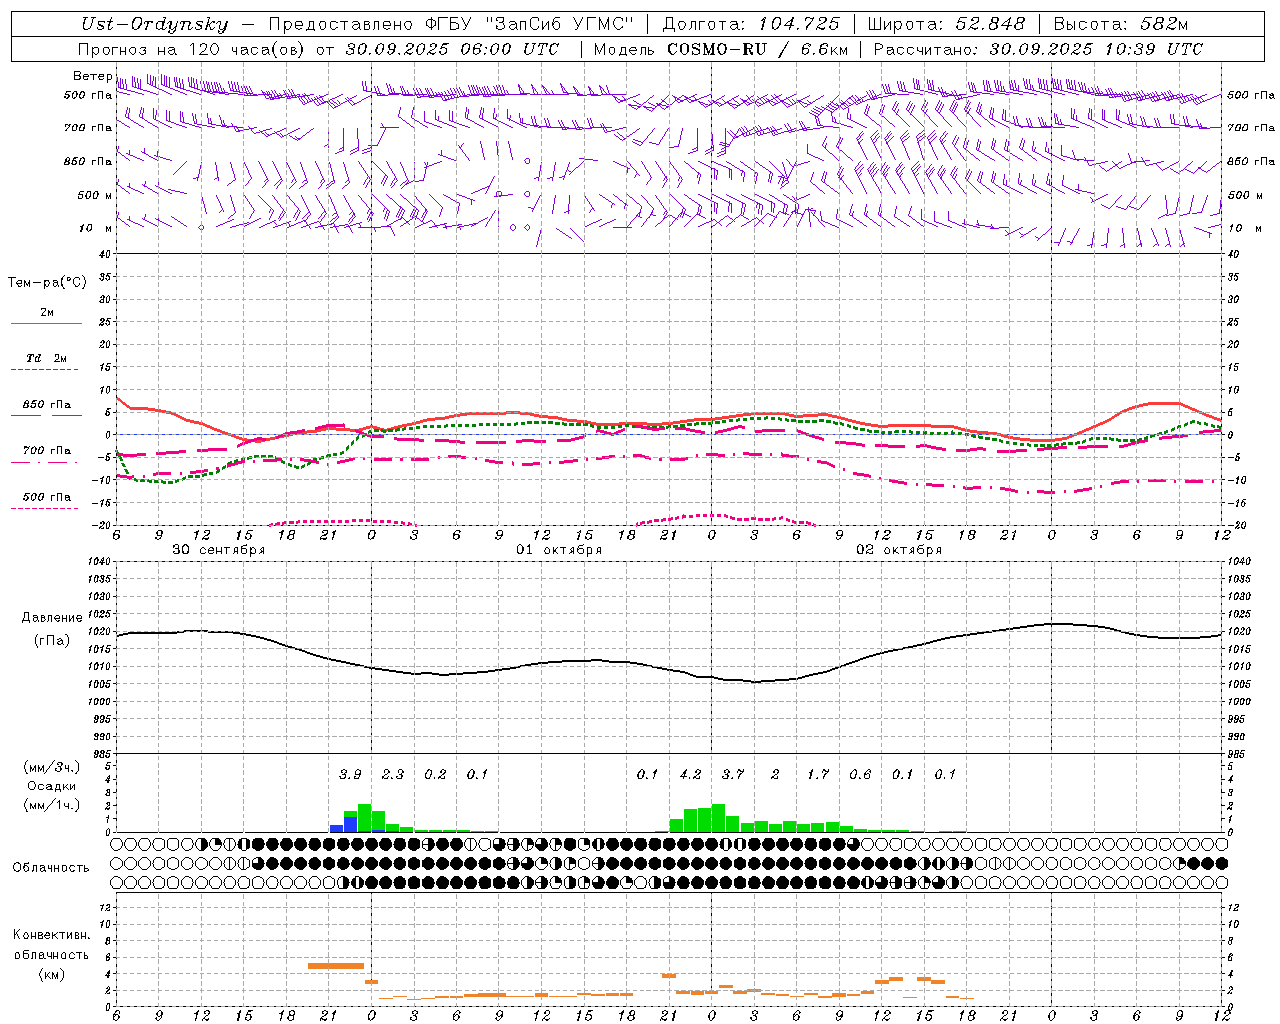Viewport: 1280px width, 1024px height.
Task: Click the (мм/3ч.) precipitation unit label
Action: coord(52,767)
